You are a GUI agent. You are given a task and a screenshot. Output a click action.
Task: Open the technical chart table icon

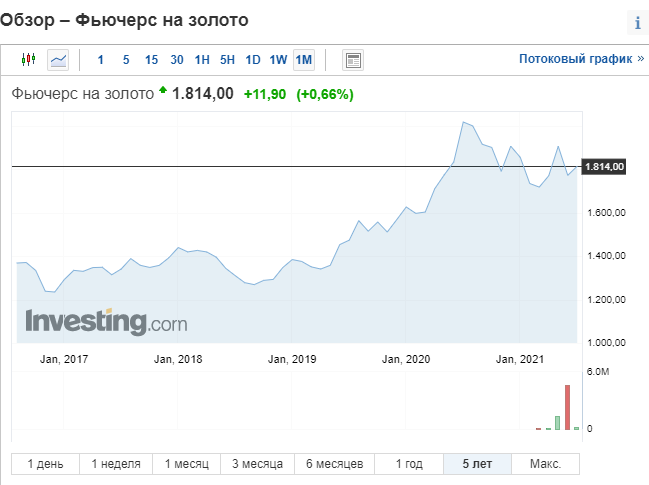pos(353,60)
